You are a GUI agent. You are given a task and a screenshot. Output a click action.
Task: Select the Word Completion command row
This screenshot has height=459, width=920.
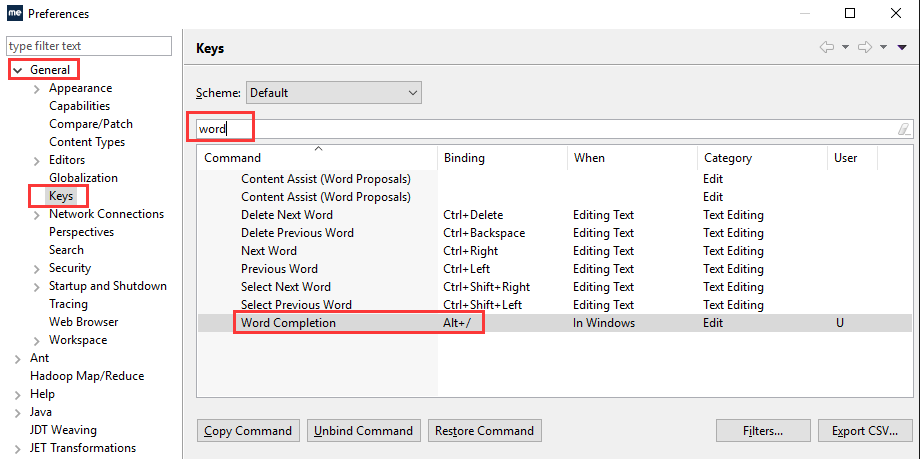288,323
